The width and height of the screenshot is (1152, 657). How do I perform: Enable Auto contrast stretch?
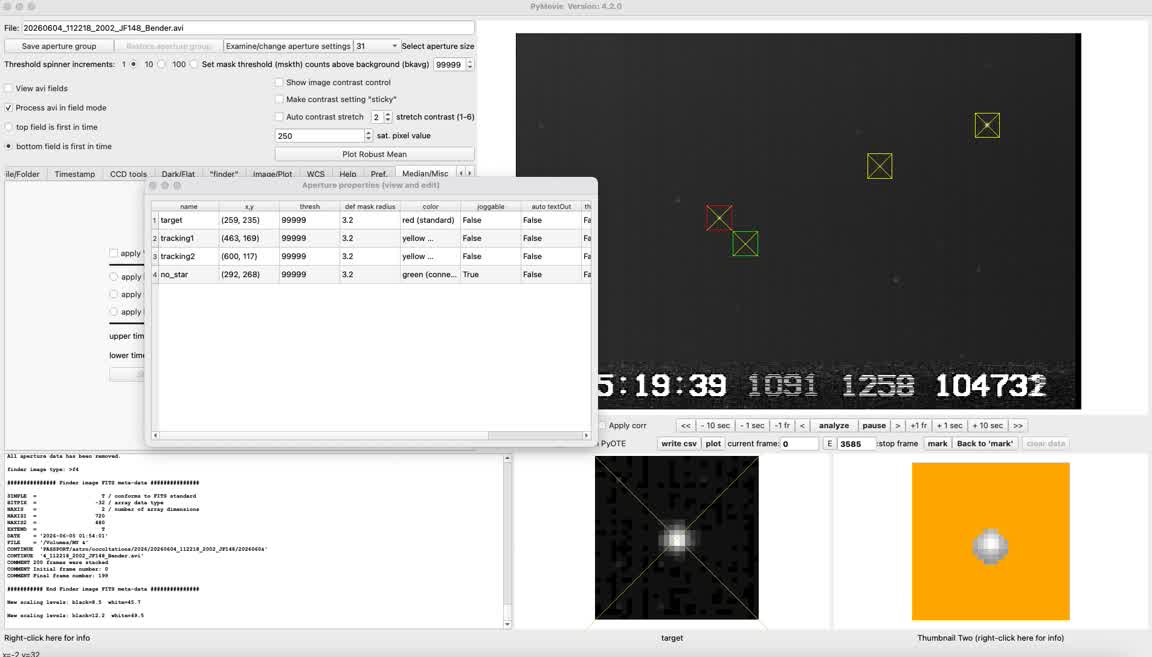[x=279, y=117]
